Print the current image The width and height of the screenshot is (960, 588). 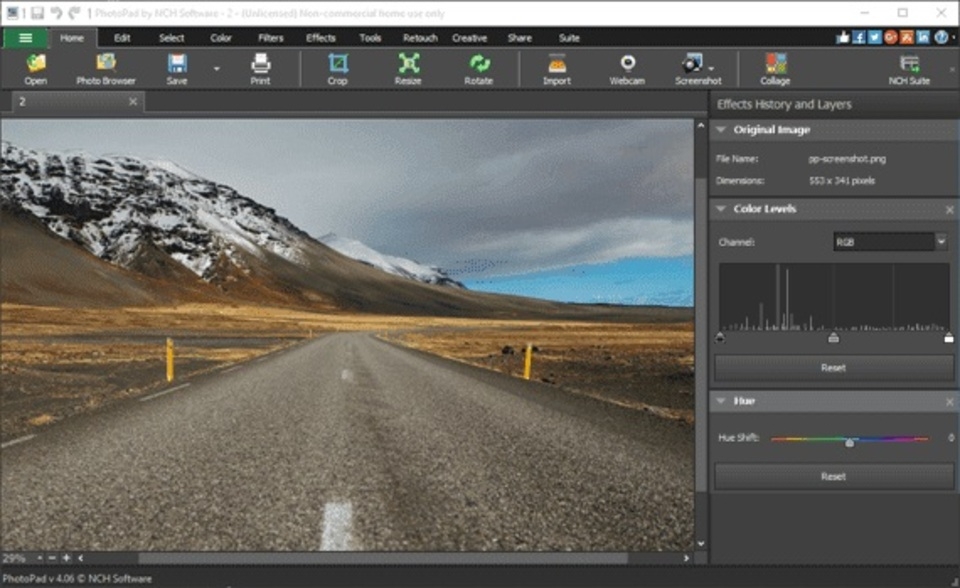[x=260, y=68]
